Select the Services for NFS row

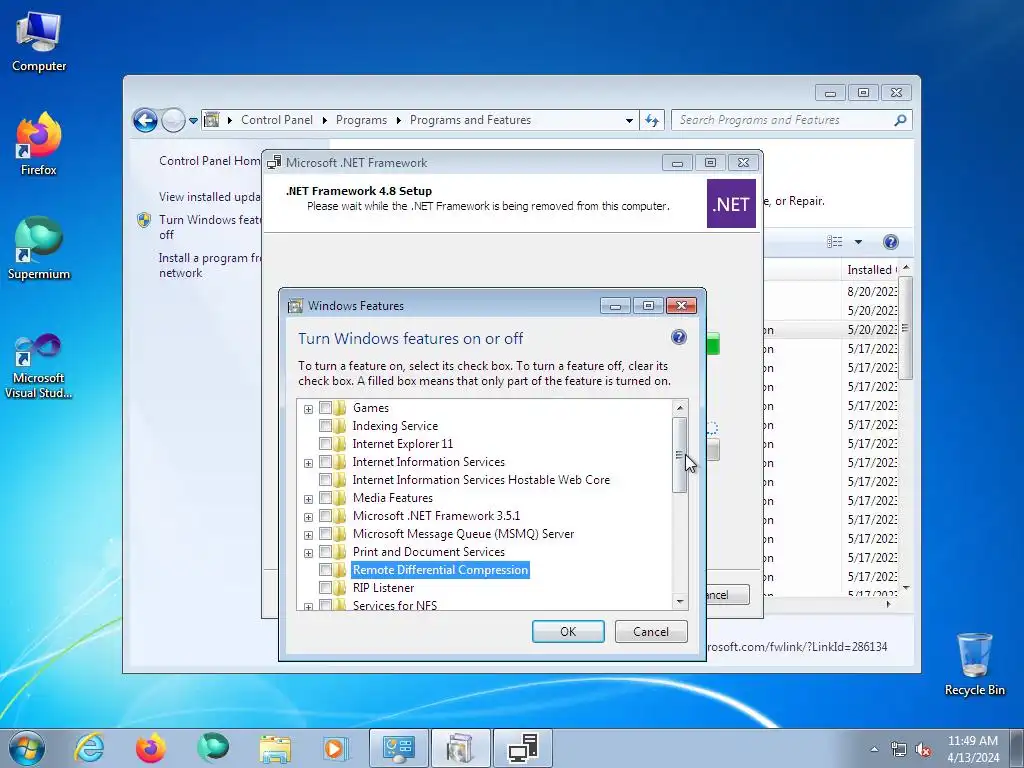(395, 605)
